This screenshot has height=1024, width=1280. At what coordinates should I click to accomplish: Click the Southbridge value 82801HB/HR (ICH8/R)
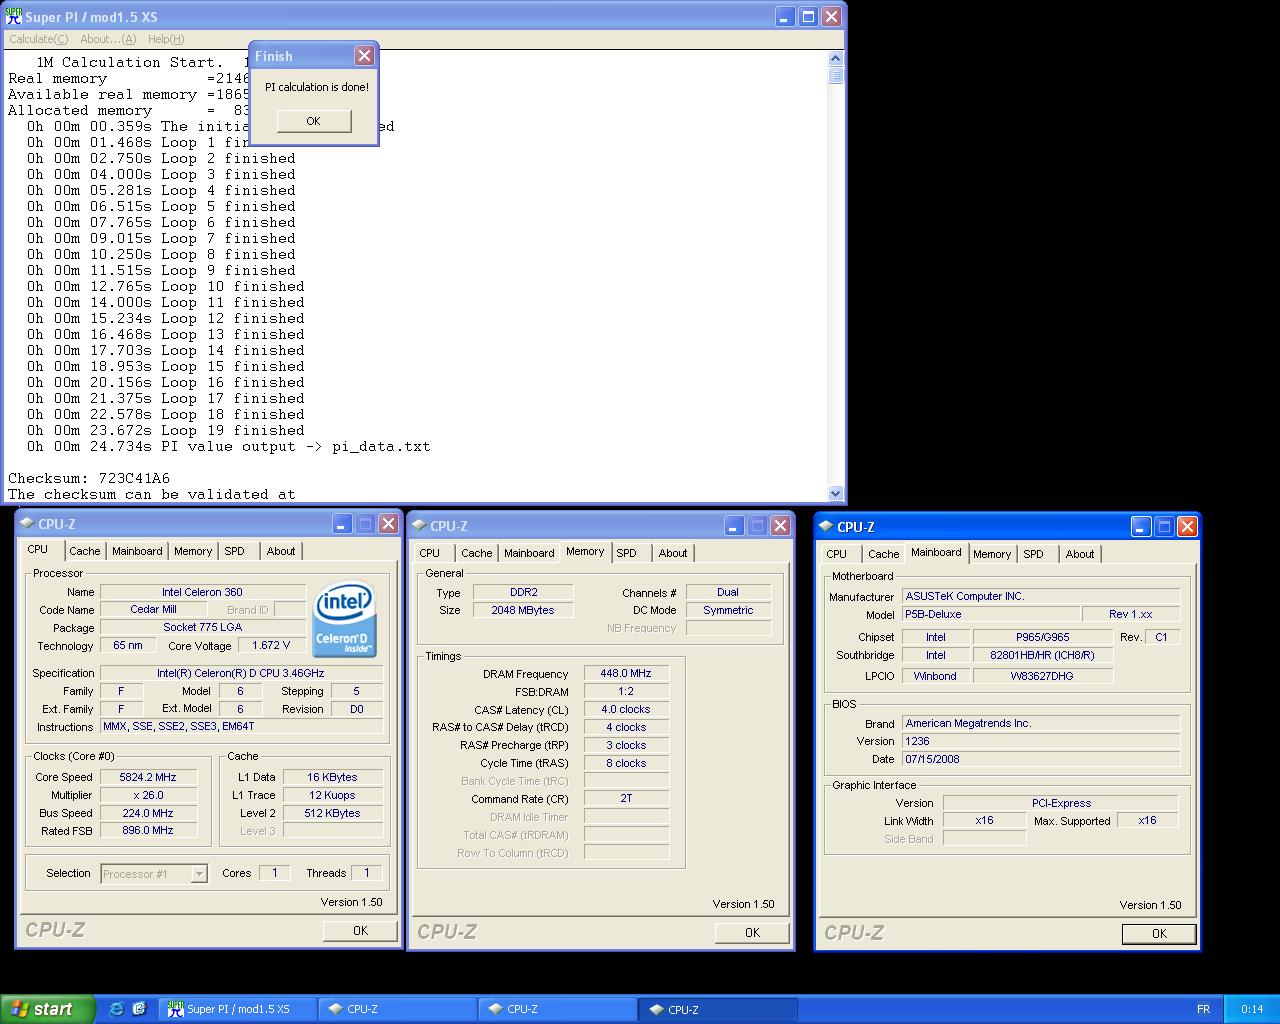pos(1043,655)
